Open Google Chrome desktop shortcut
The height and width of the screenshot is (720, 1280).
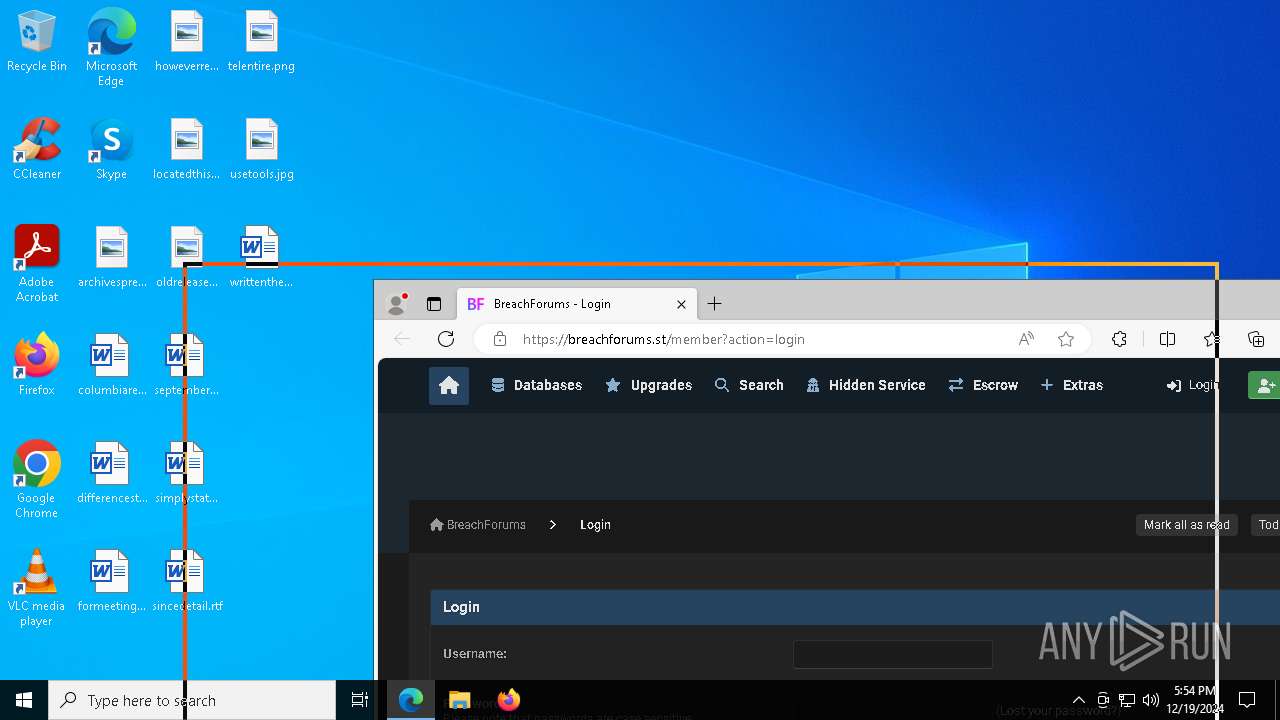[37, 480]
